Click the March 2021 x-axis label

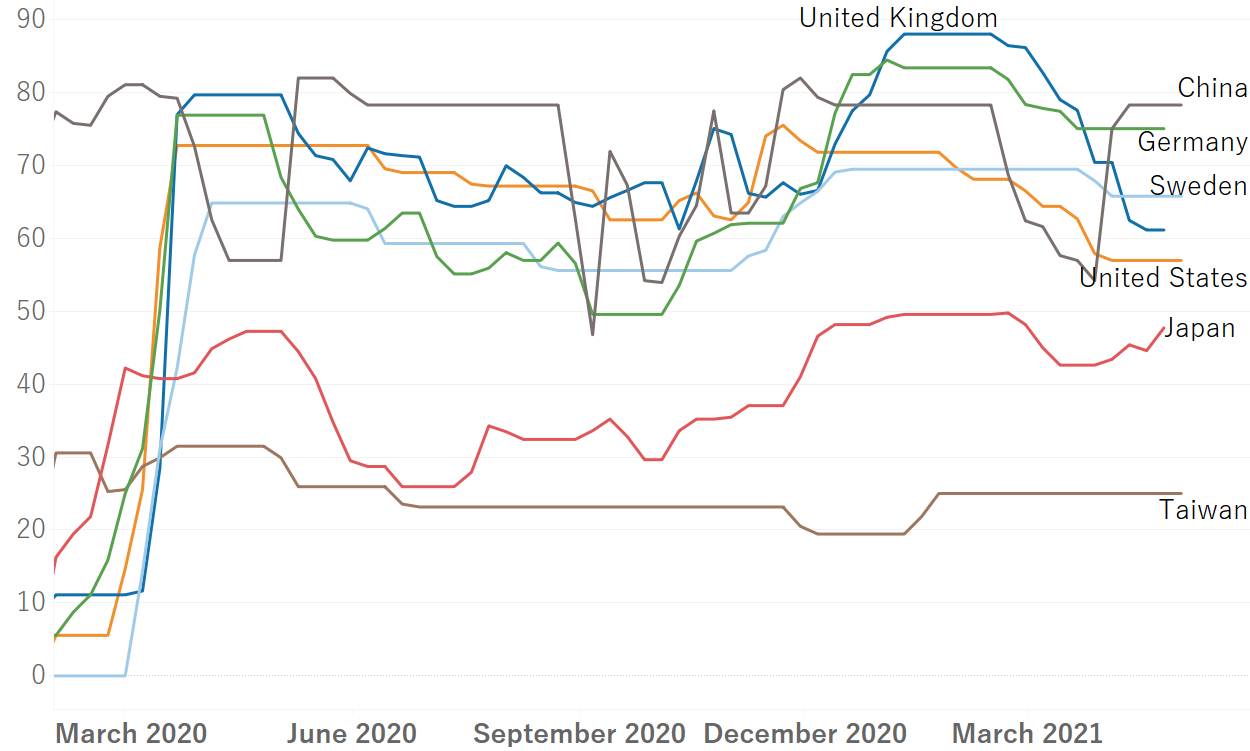pos(1027,733)
